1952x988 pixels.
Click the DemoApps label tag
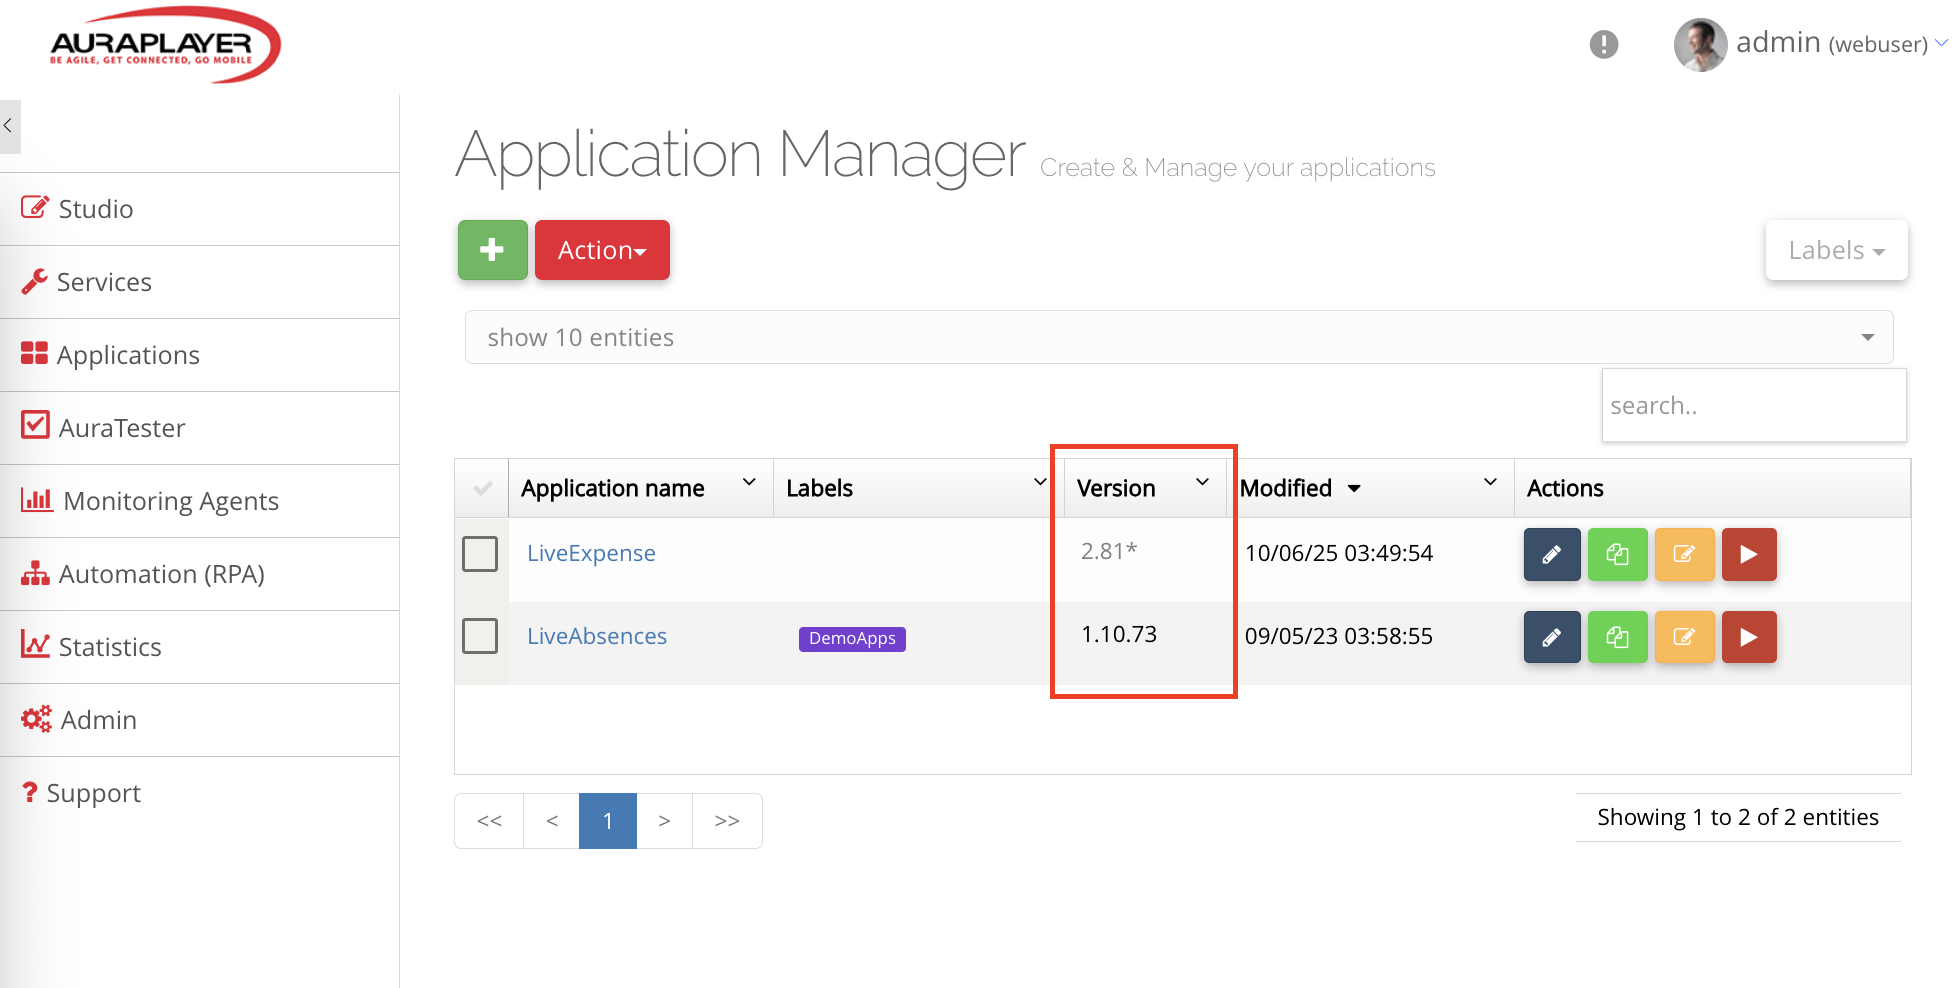[x=852, y=639]
